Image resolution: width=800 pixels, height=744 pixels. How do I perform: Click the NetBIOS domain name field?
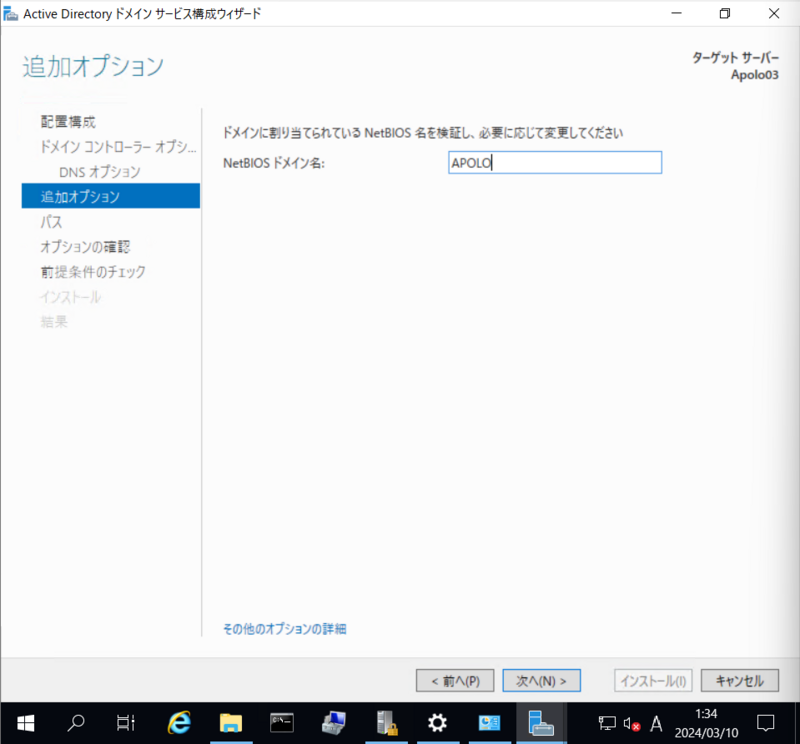click(x=555, y=162)
